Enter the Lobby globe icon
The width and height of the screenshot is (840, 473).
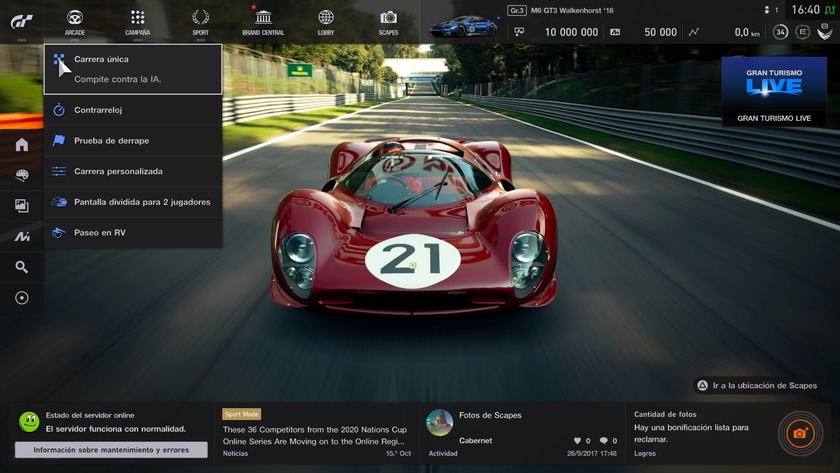coord(326,19)
